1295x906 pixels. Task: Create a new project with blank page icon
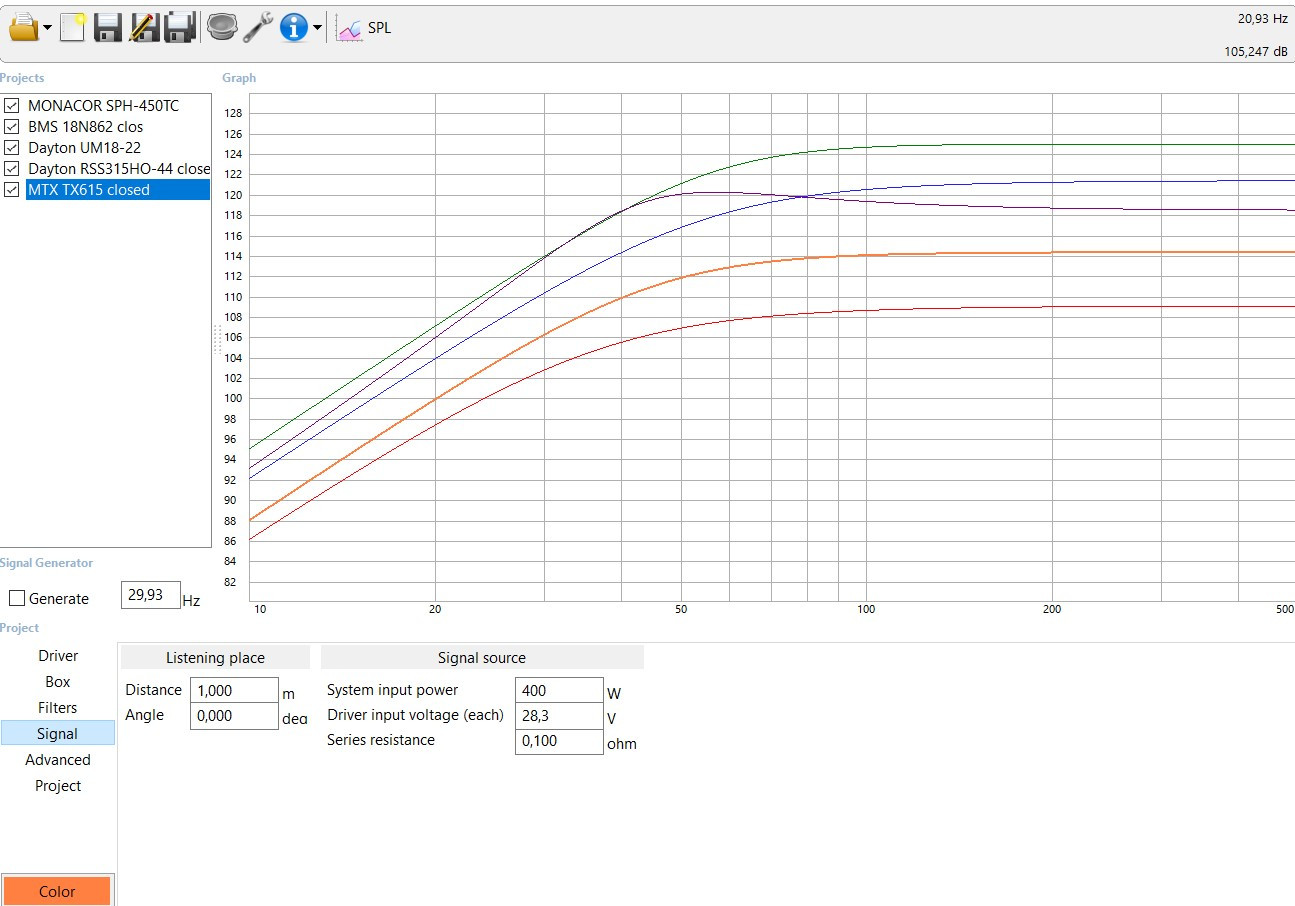pos(72,28)
